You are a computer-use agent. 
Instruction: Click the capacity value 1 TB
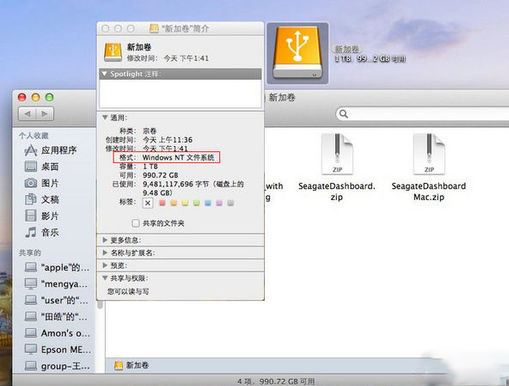[150, 166]
